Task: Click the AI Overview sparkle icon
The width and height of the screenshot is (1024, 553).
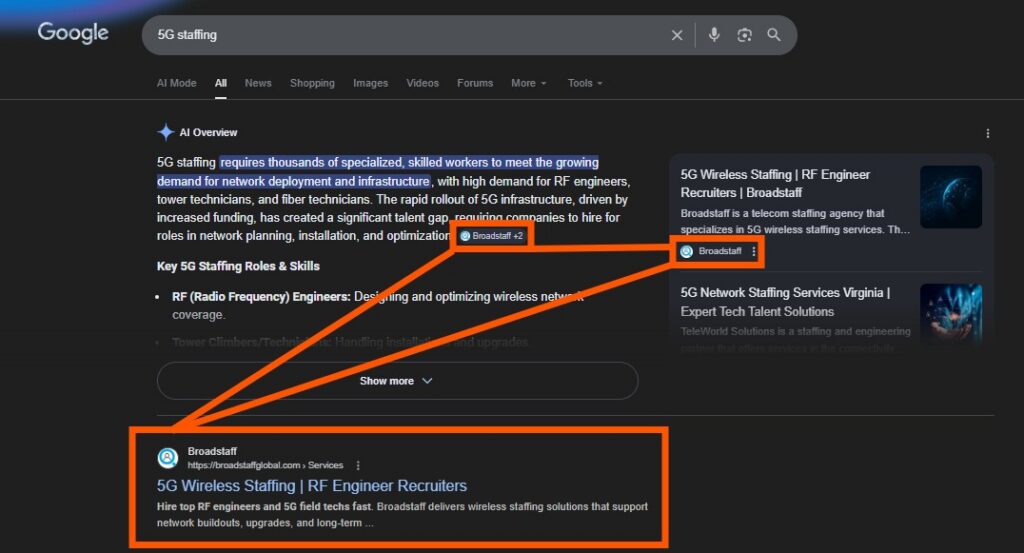Action: (x=165, y=132)
